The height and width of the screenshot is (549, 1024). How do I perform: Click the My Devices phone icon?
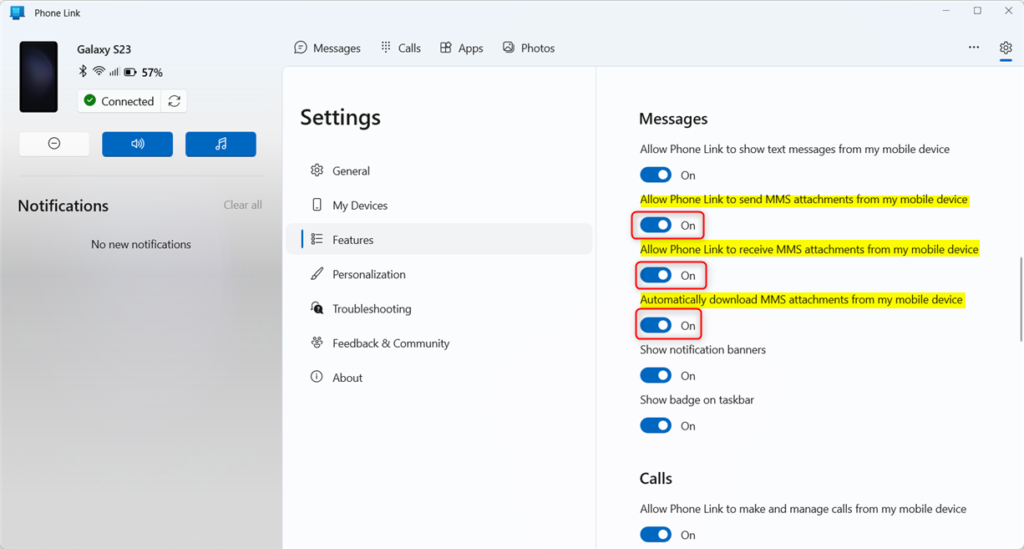point(317,205)
